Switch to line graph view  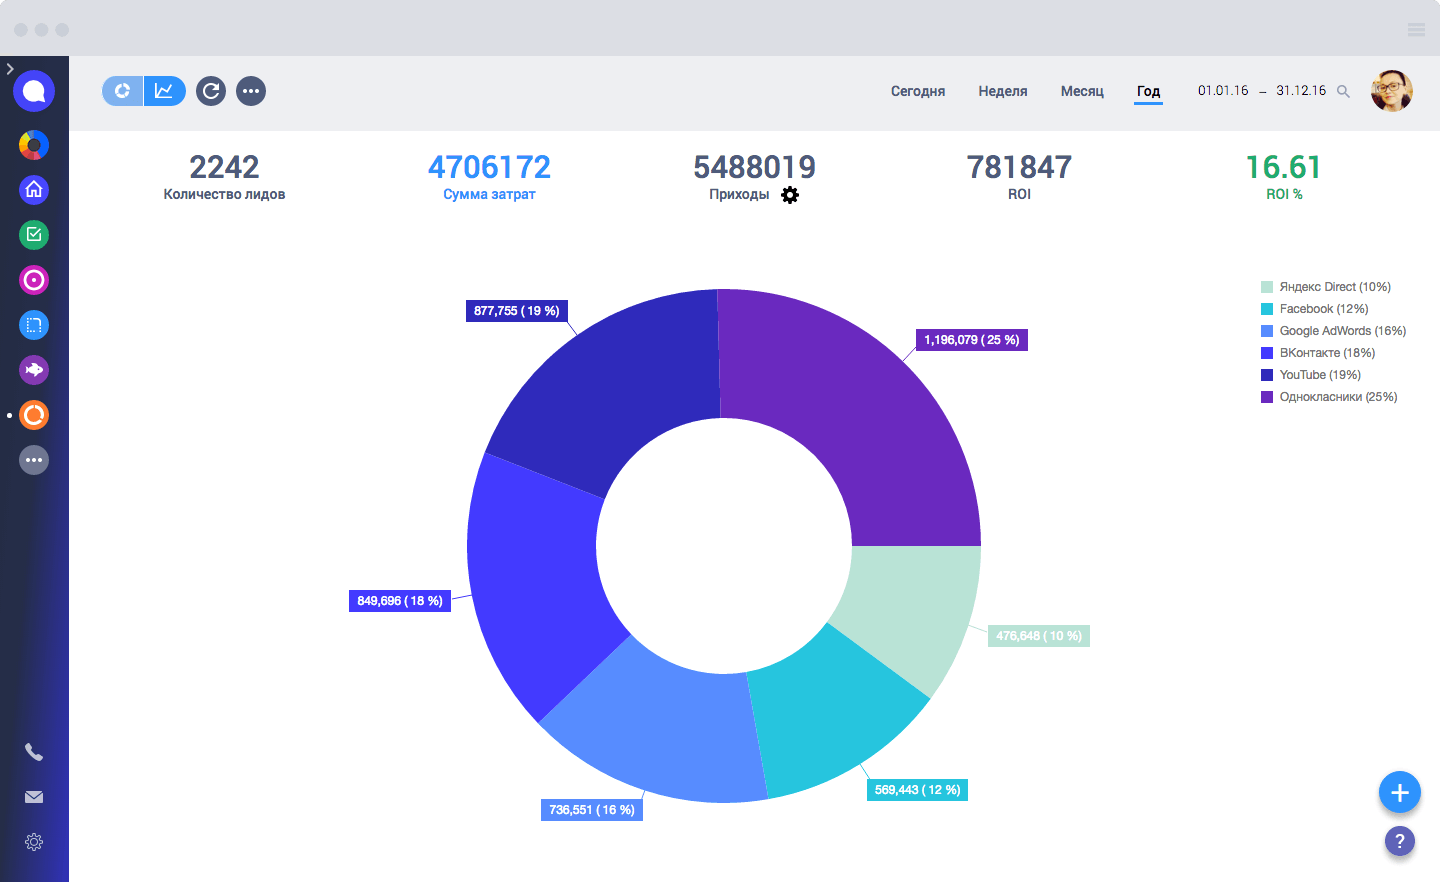[x=164, y=91]
